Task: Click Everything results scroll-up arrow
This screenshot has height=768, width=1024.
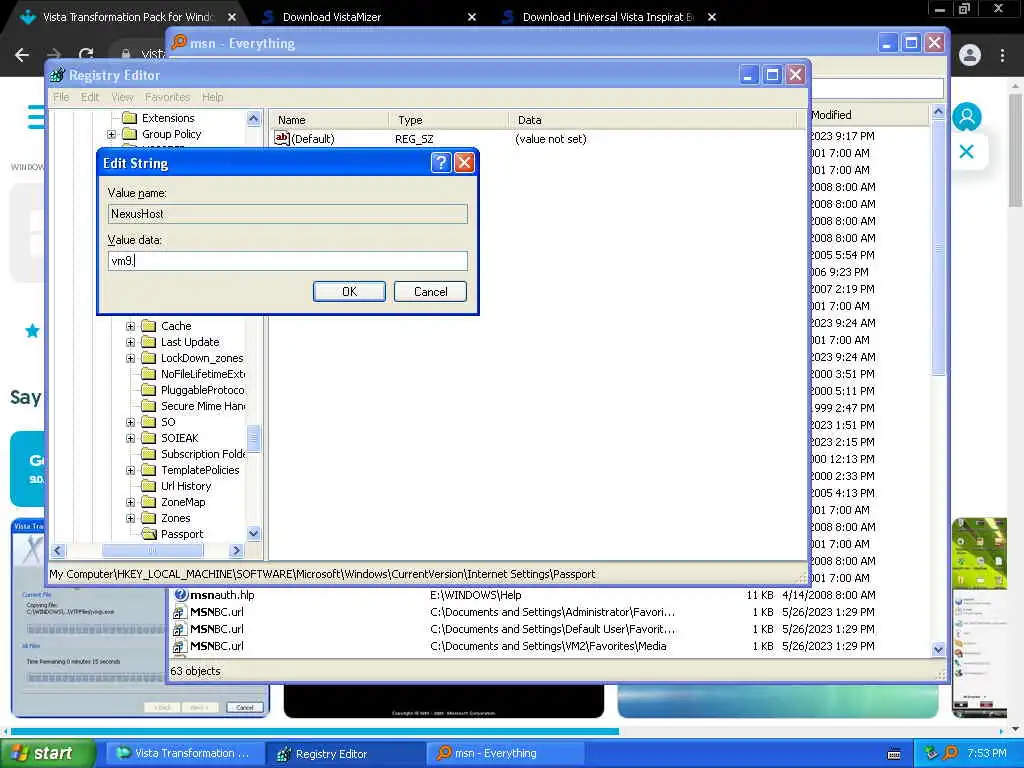Action: [x=938, y=112]
